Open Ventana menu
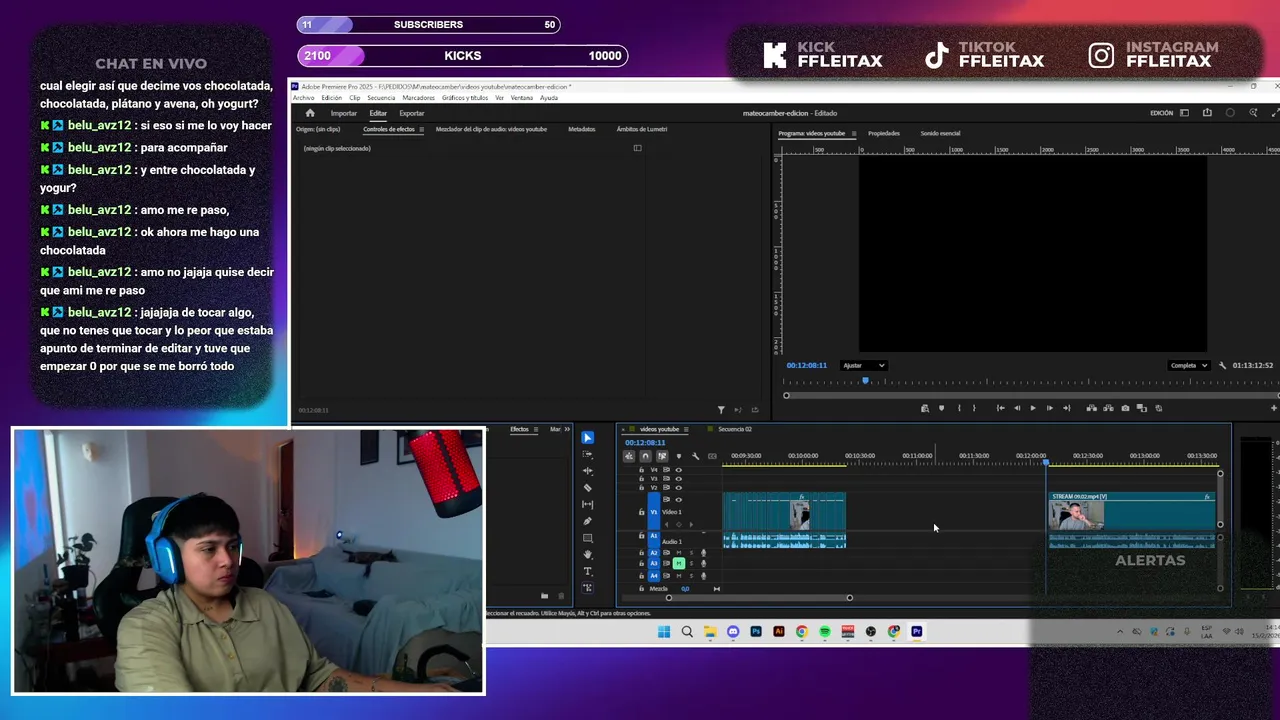This screenshot has width=1280, height=720. coord(521,98)
